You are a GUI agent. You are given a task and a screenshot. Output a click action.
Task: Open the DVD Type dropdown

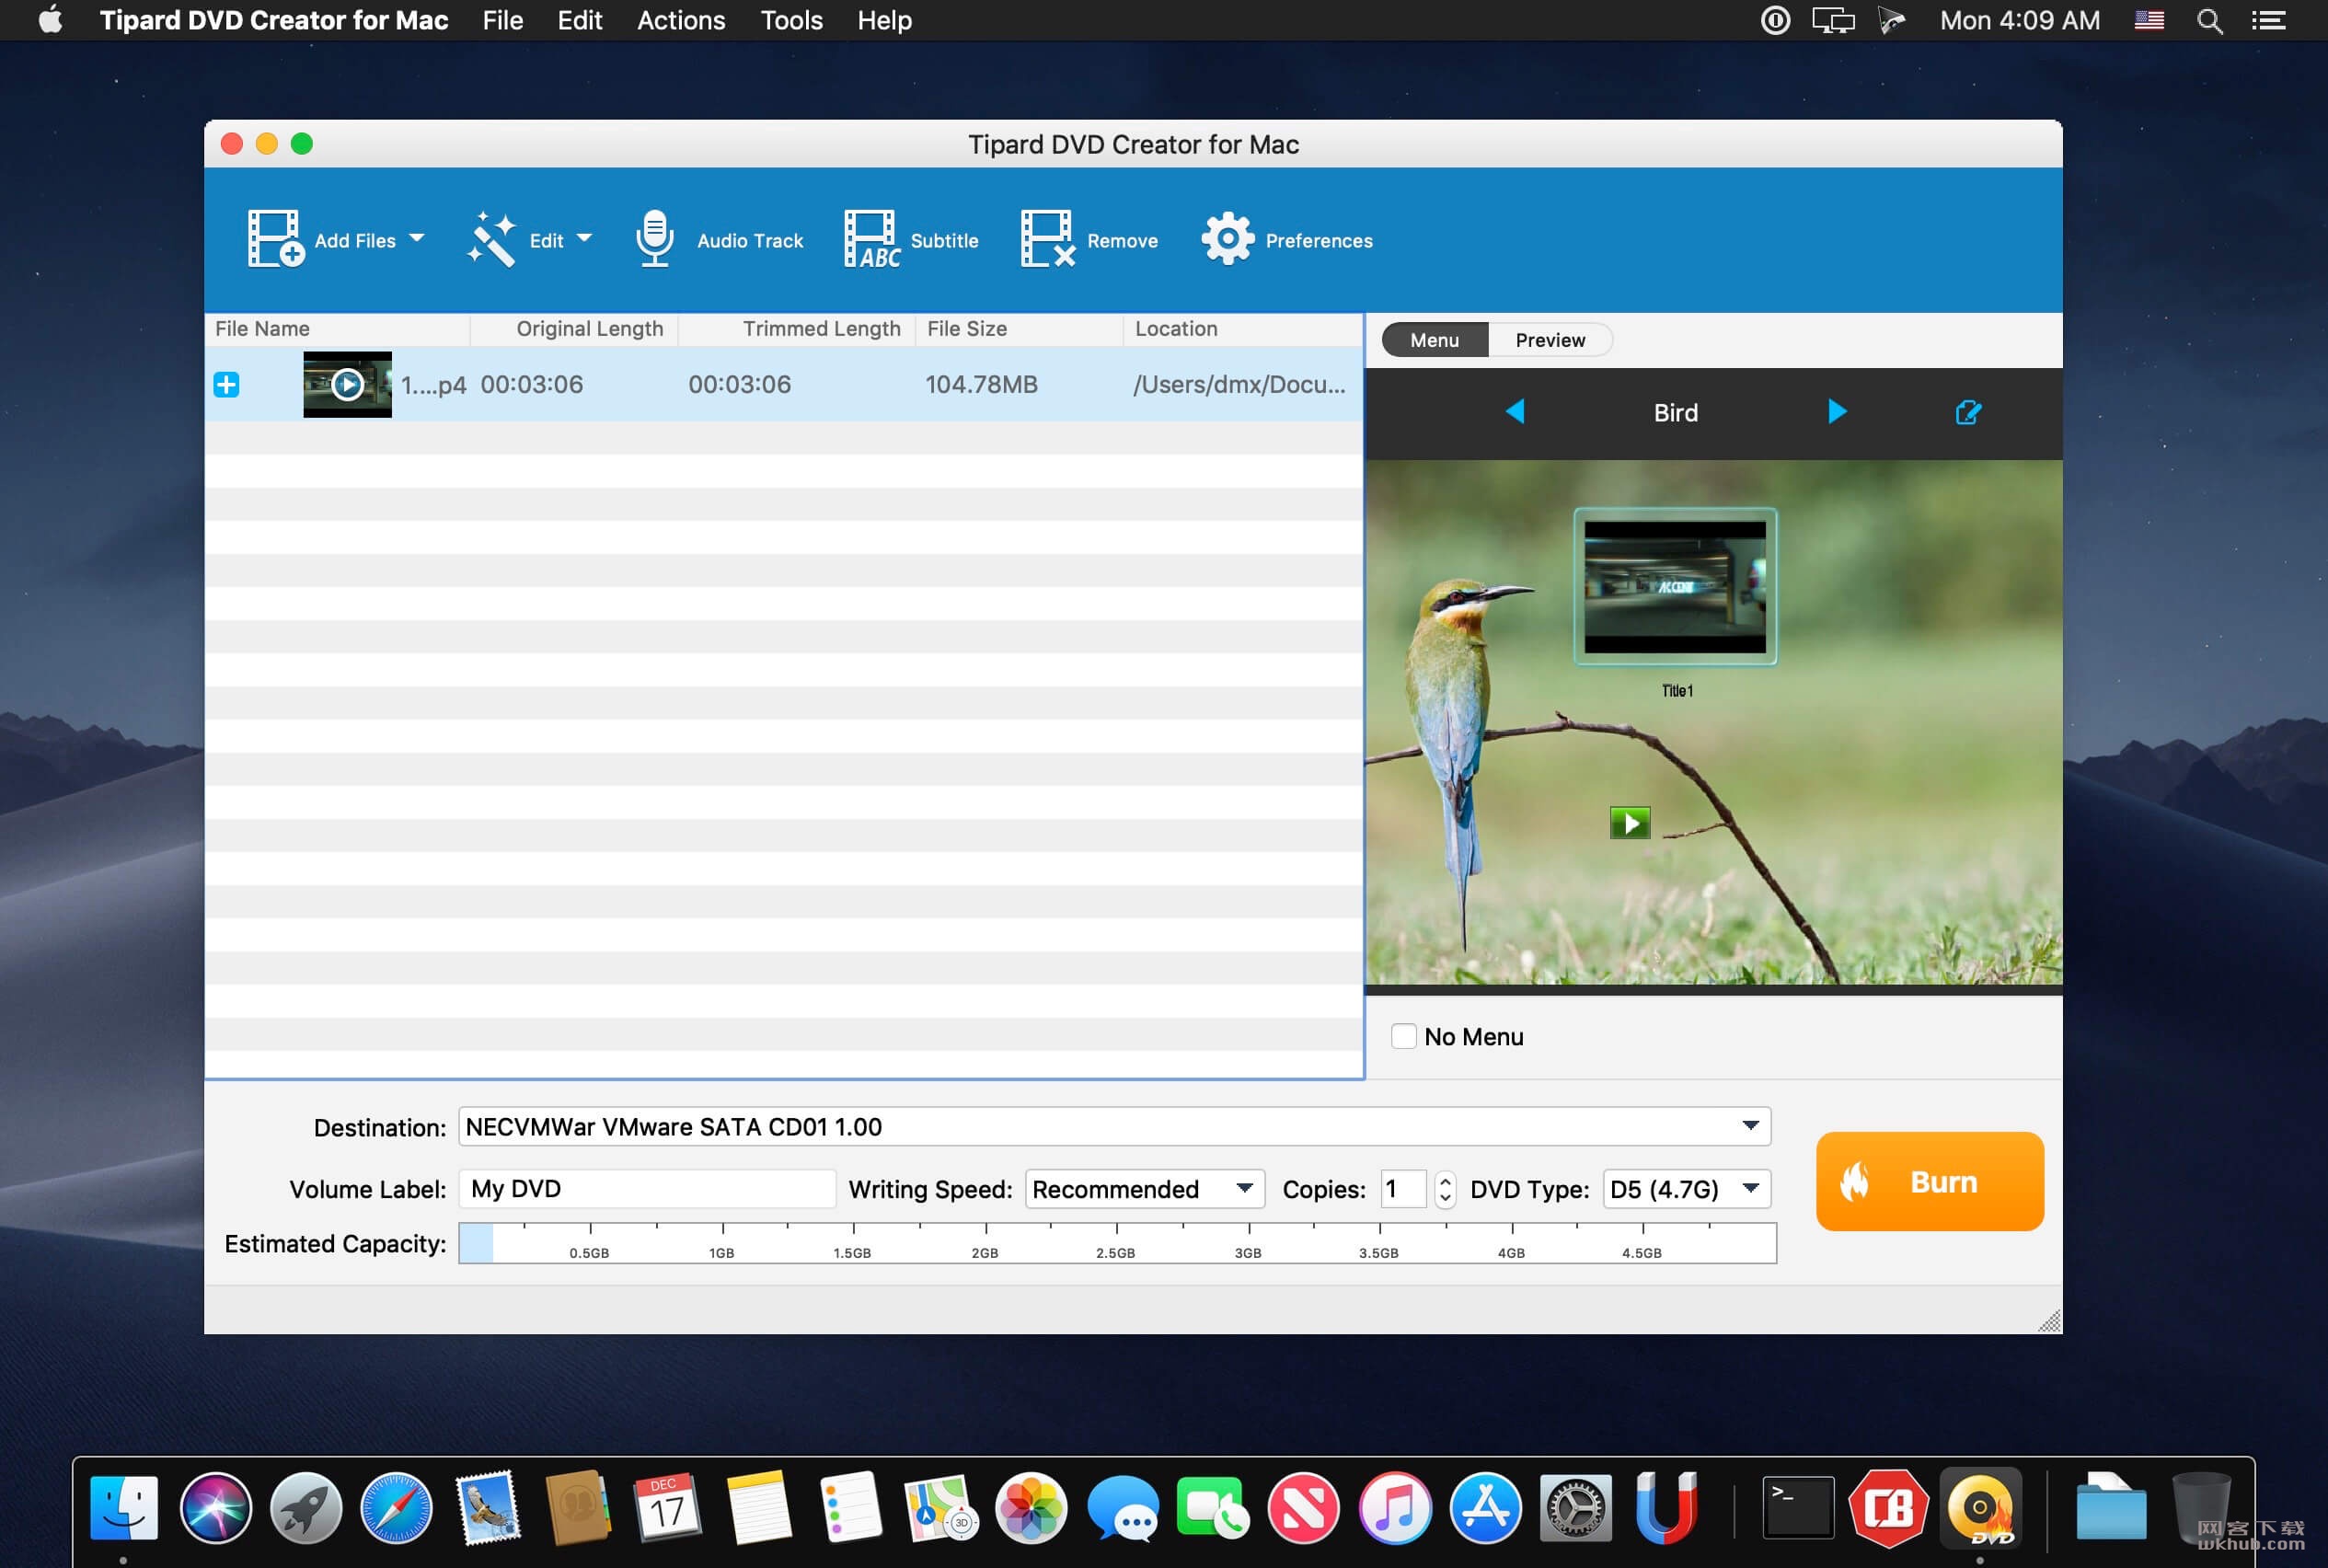[1686, 1189]
